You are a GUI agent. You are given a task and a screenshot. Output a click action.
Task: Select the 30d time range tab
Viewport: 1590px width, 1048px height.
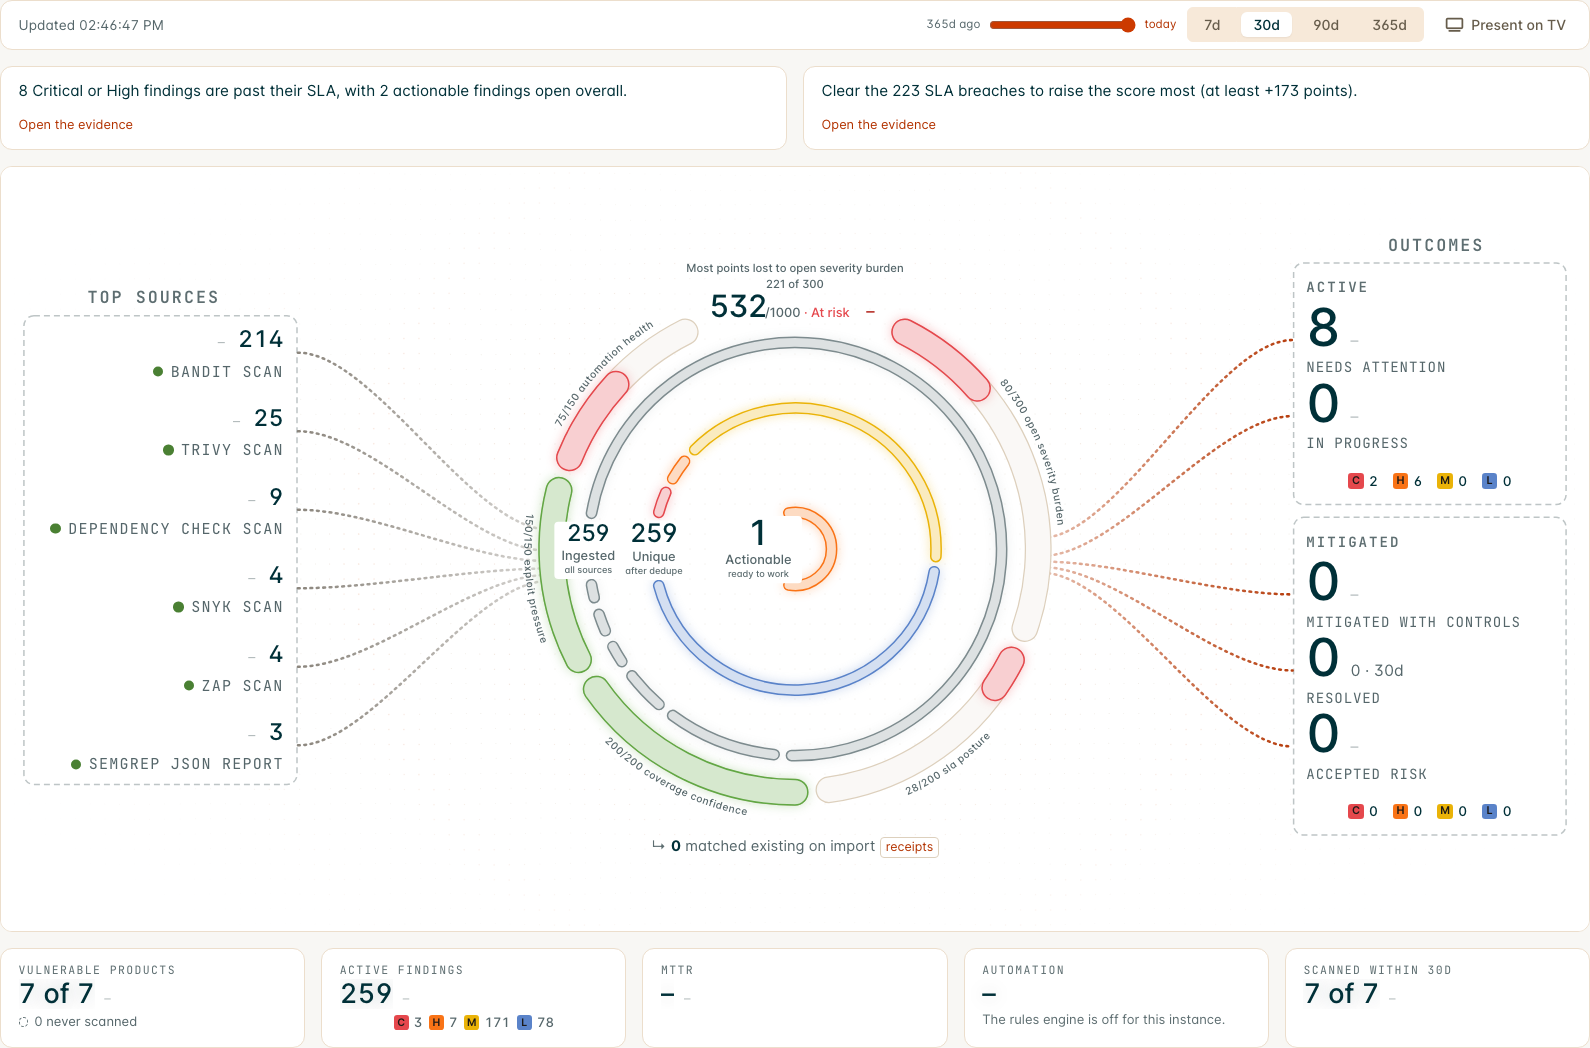click(1267, 25)
